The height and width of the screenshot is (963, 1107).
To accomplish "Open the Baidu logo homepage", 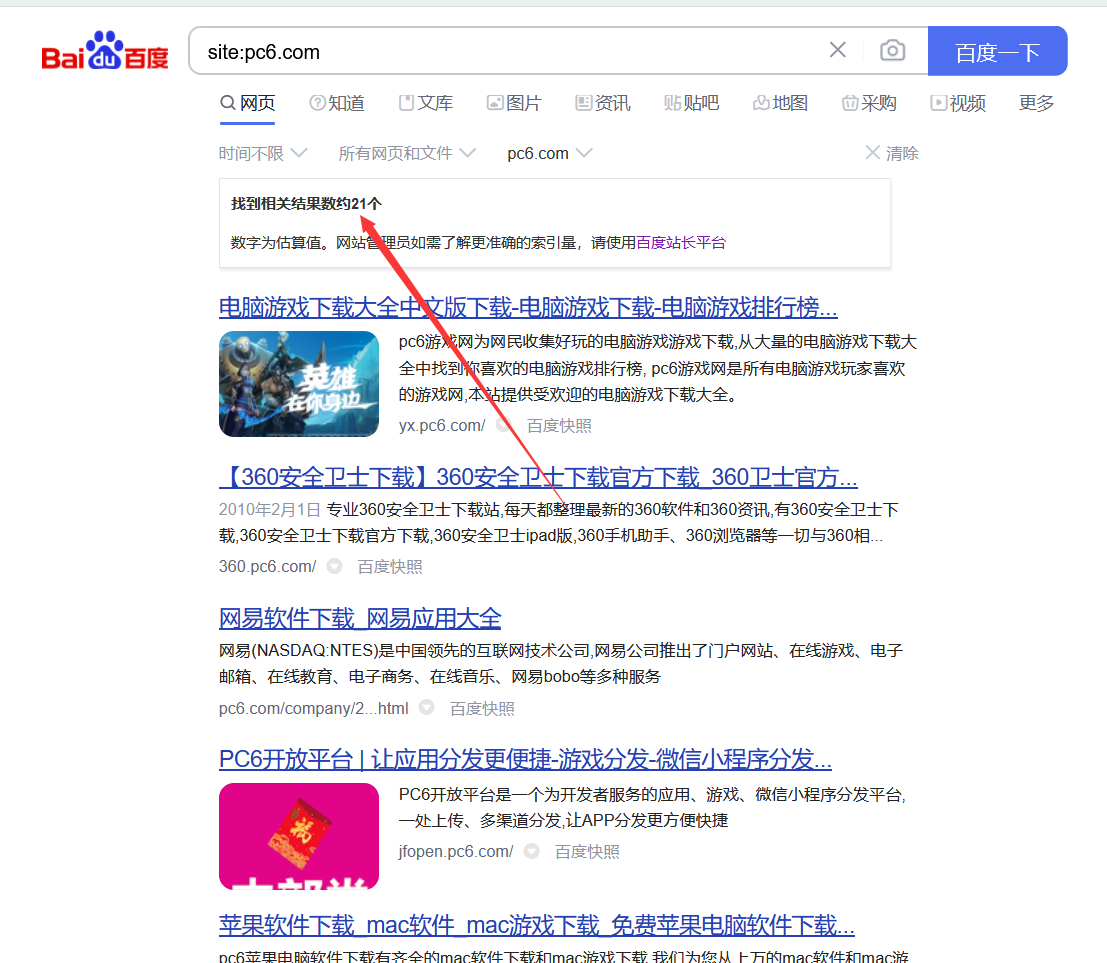I will (104, 51).
